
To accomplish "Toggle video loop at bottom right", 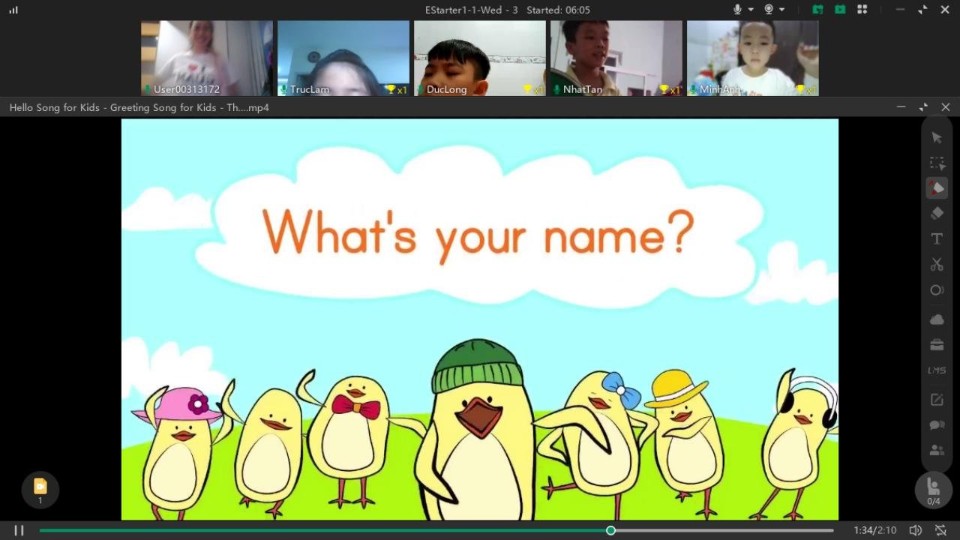I will click(940, 530).
